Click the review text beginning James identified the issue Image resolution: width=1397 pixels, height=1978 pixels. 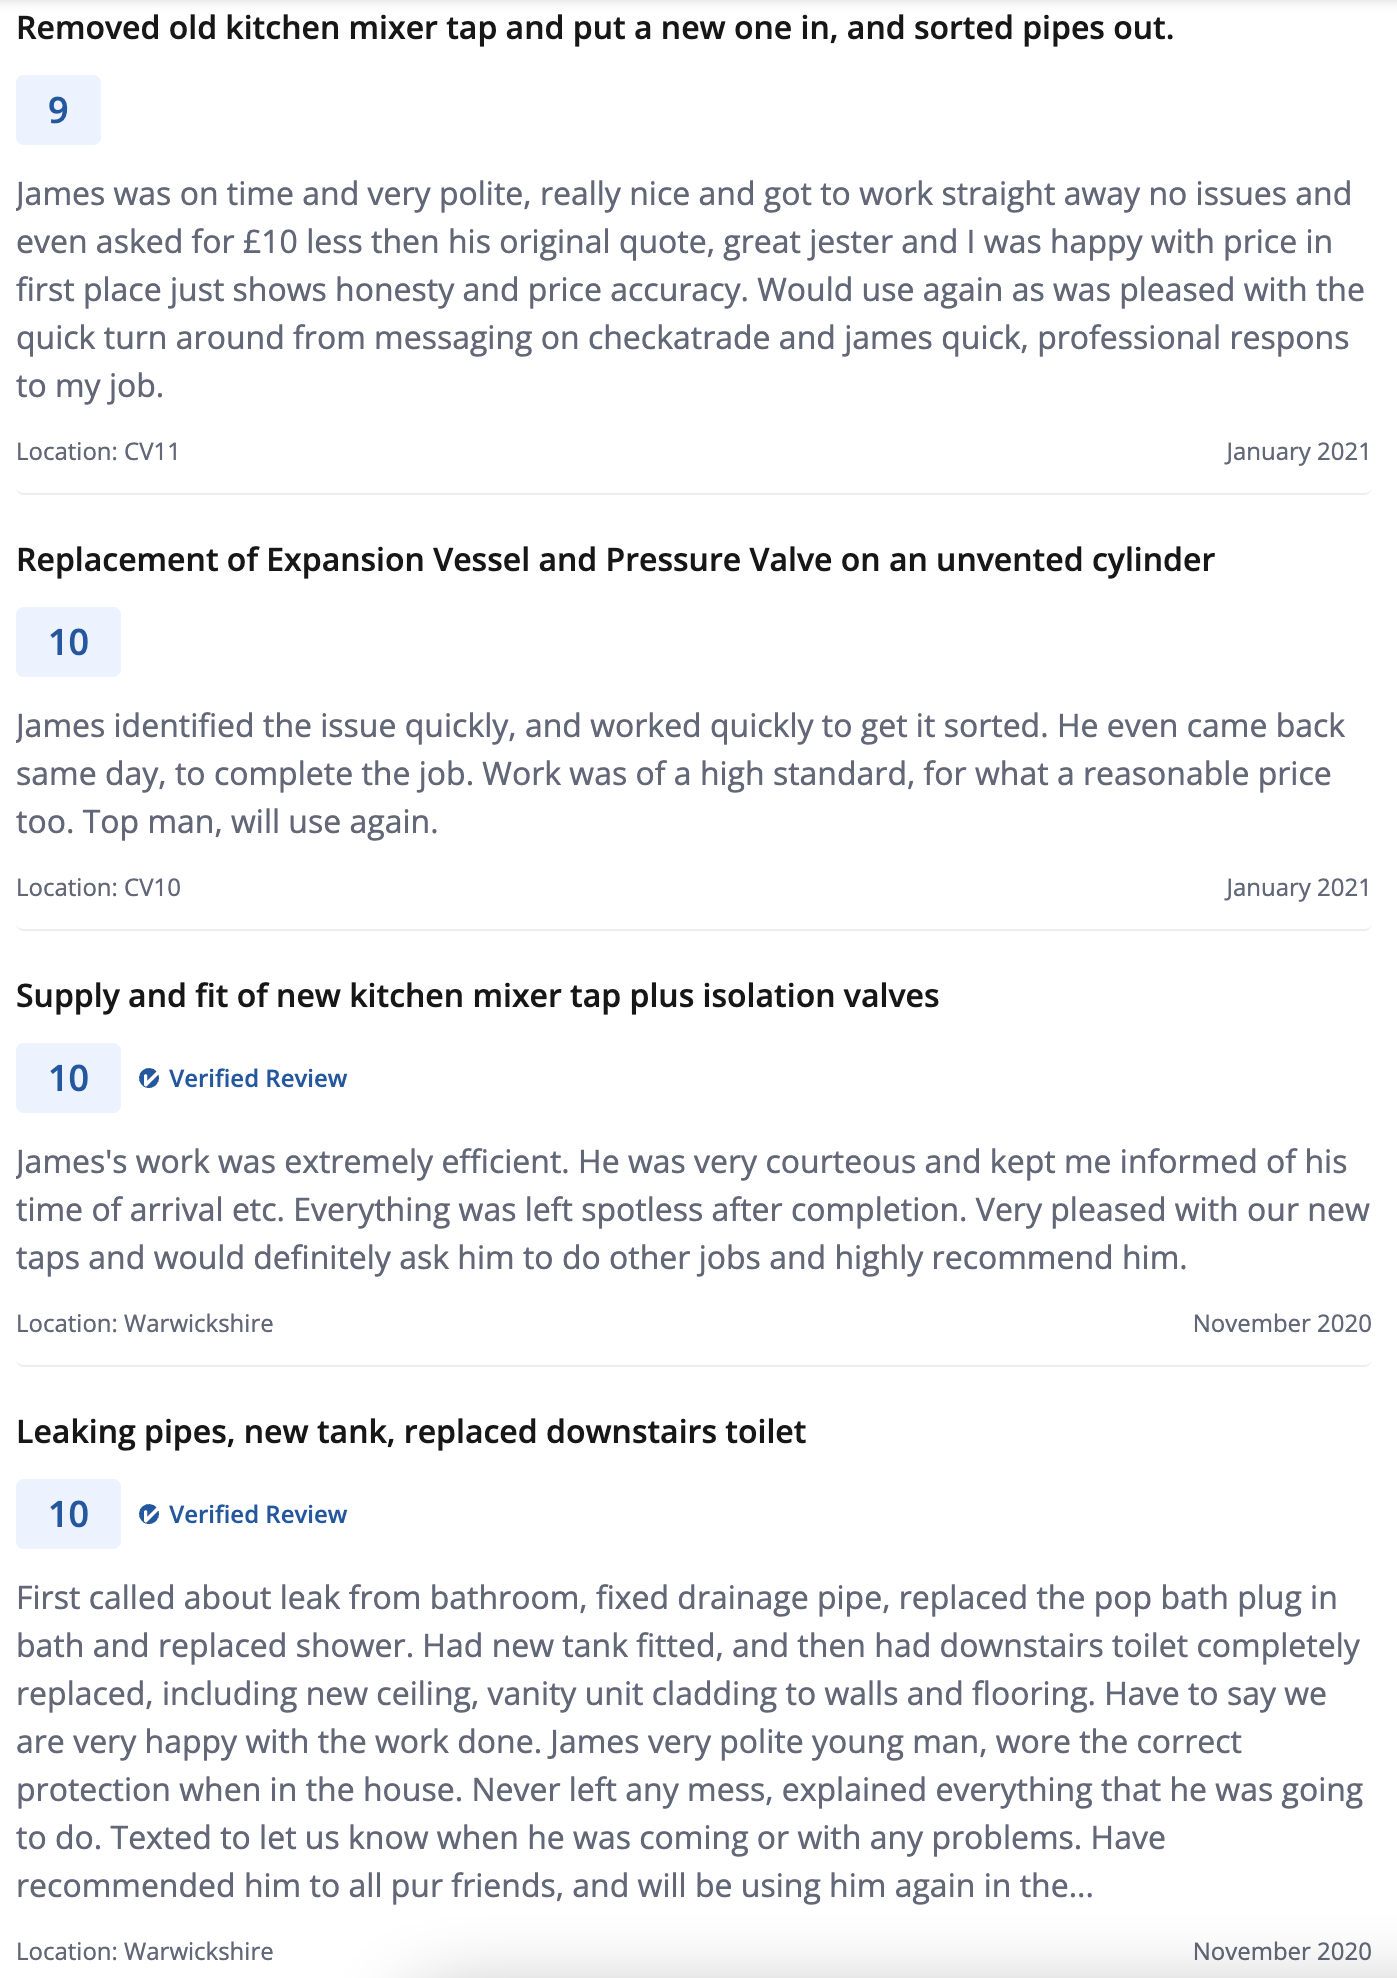(680, 774)
